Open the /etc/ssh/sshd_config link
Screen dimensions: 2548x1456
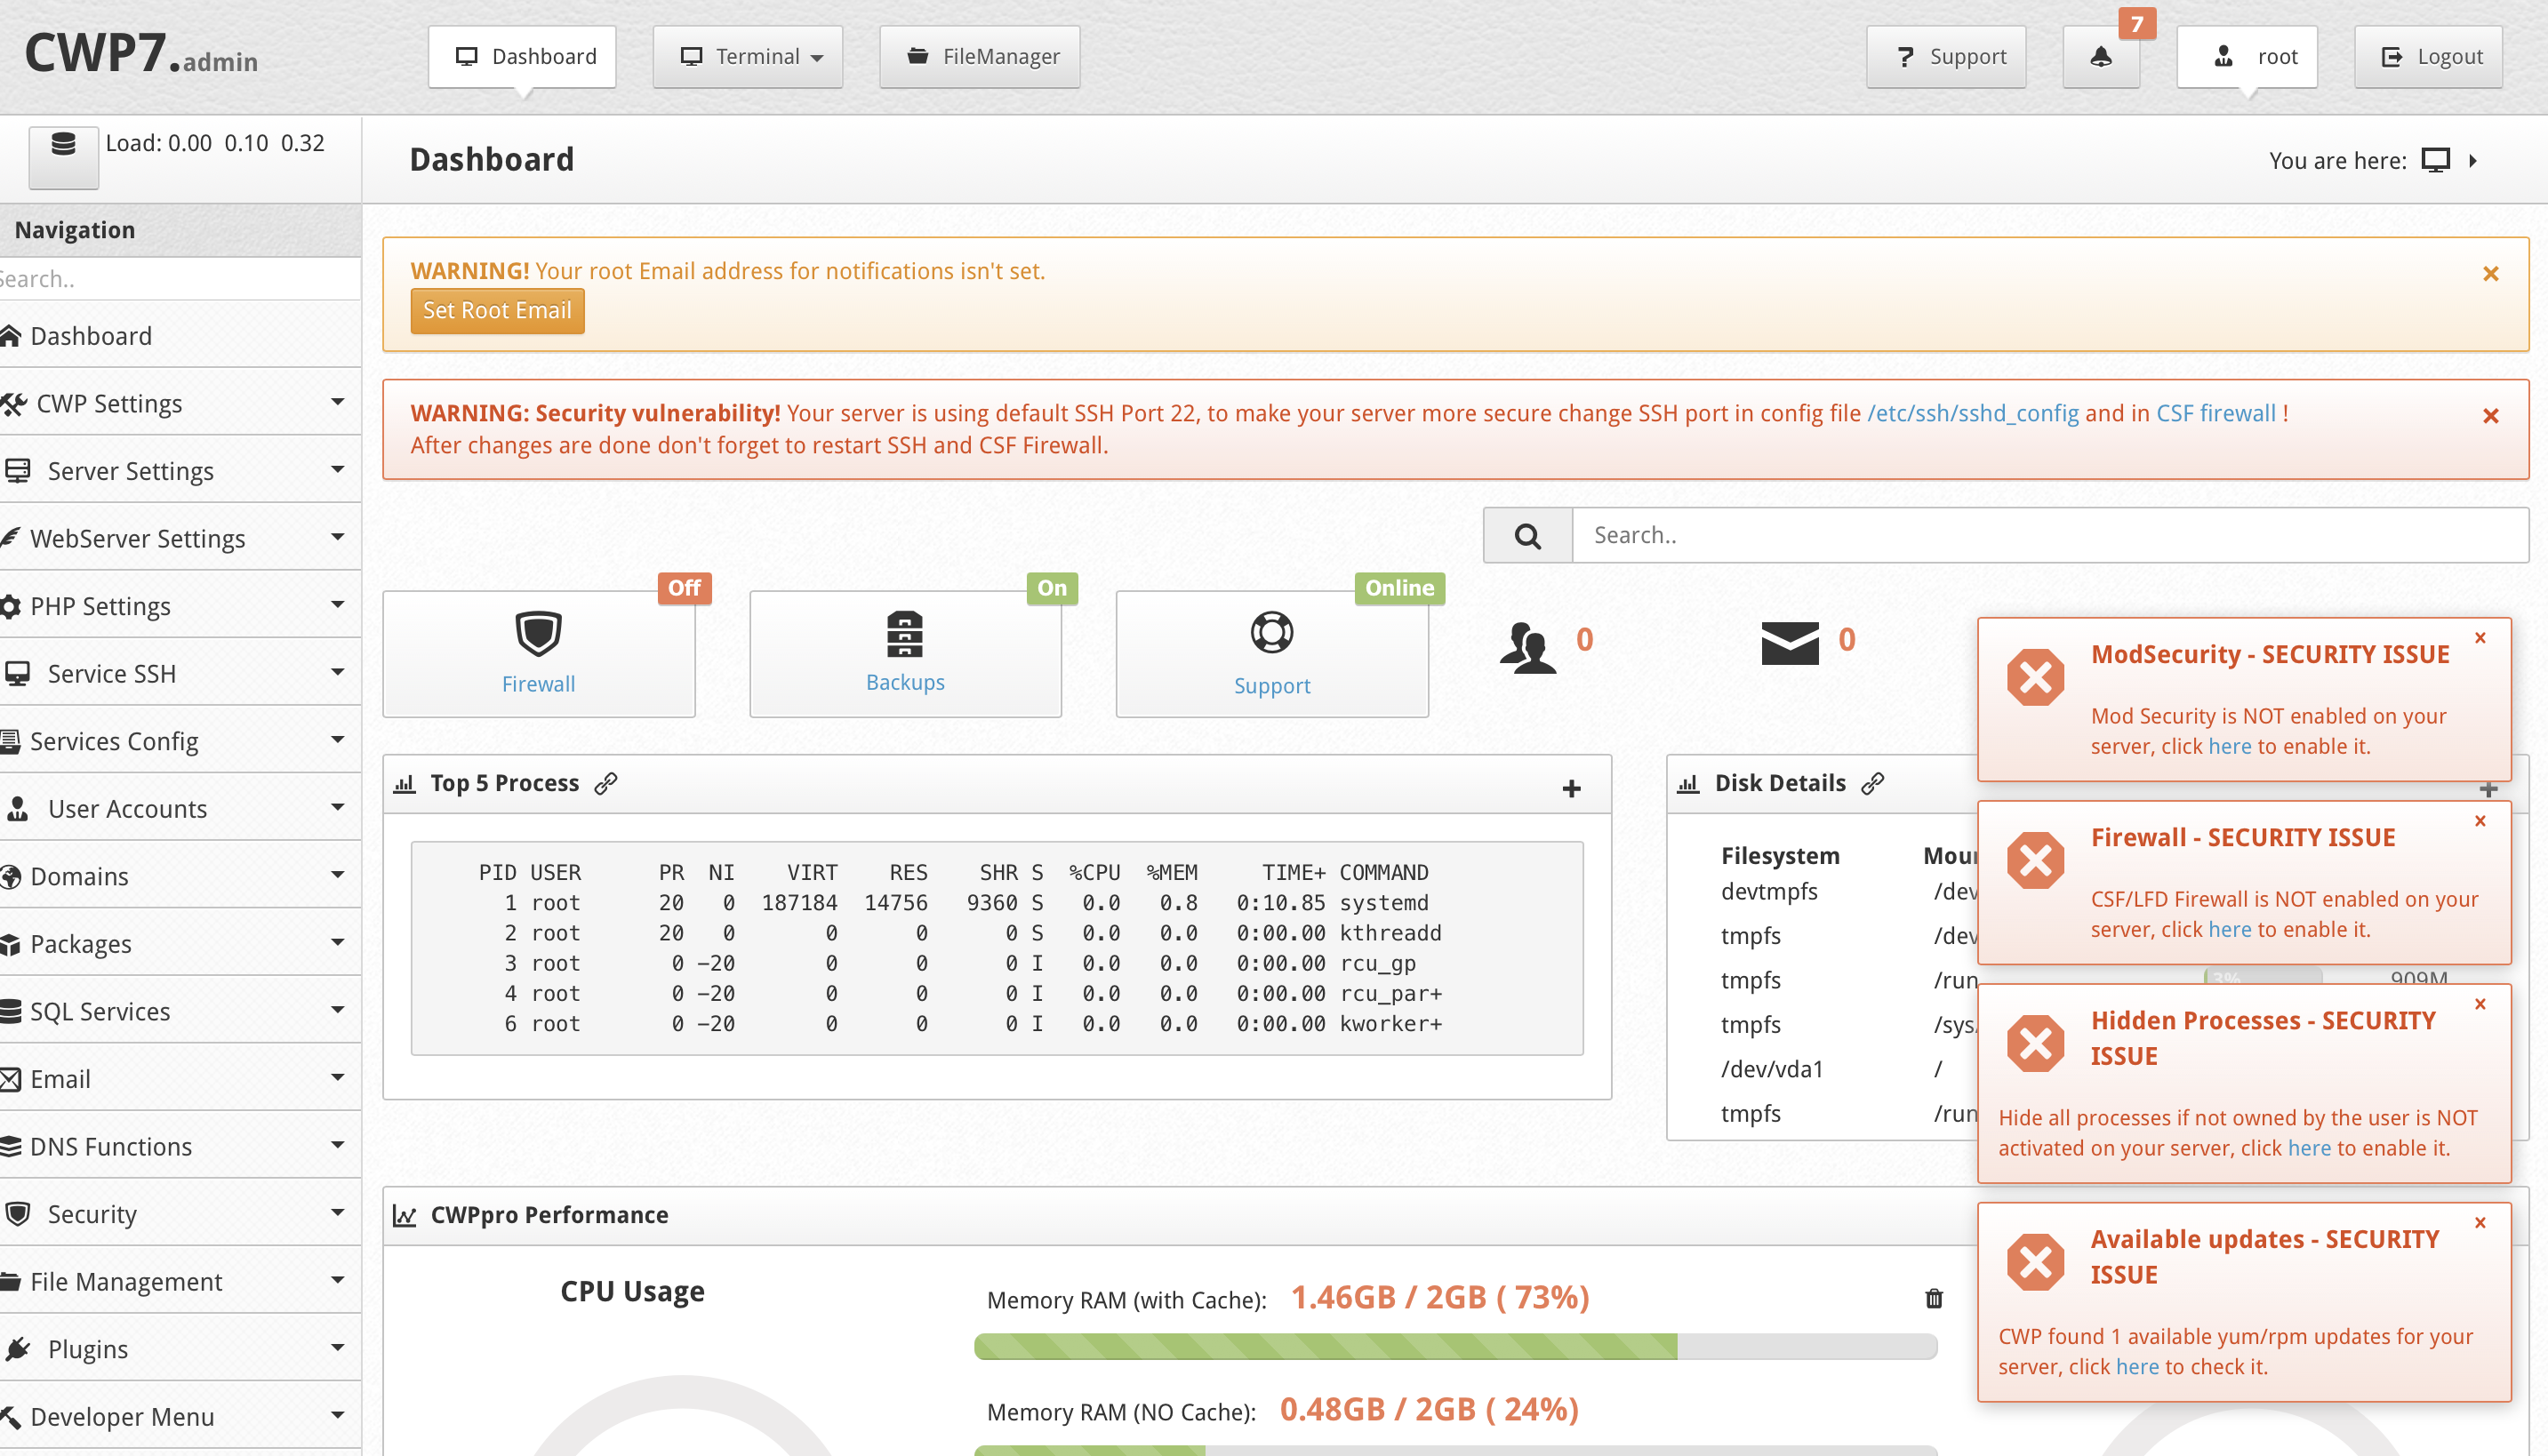(x=1973, y=413)
